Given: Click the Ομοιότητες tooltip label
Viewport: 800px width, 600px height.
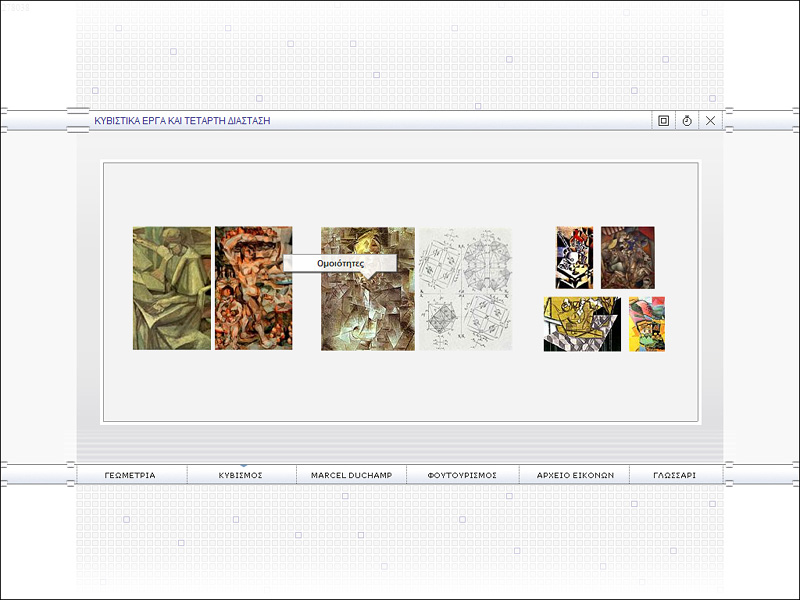Looking at the screenshot, I should [x=340, y=264].
